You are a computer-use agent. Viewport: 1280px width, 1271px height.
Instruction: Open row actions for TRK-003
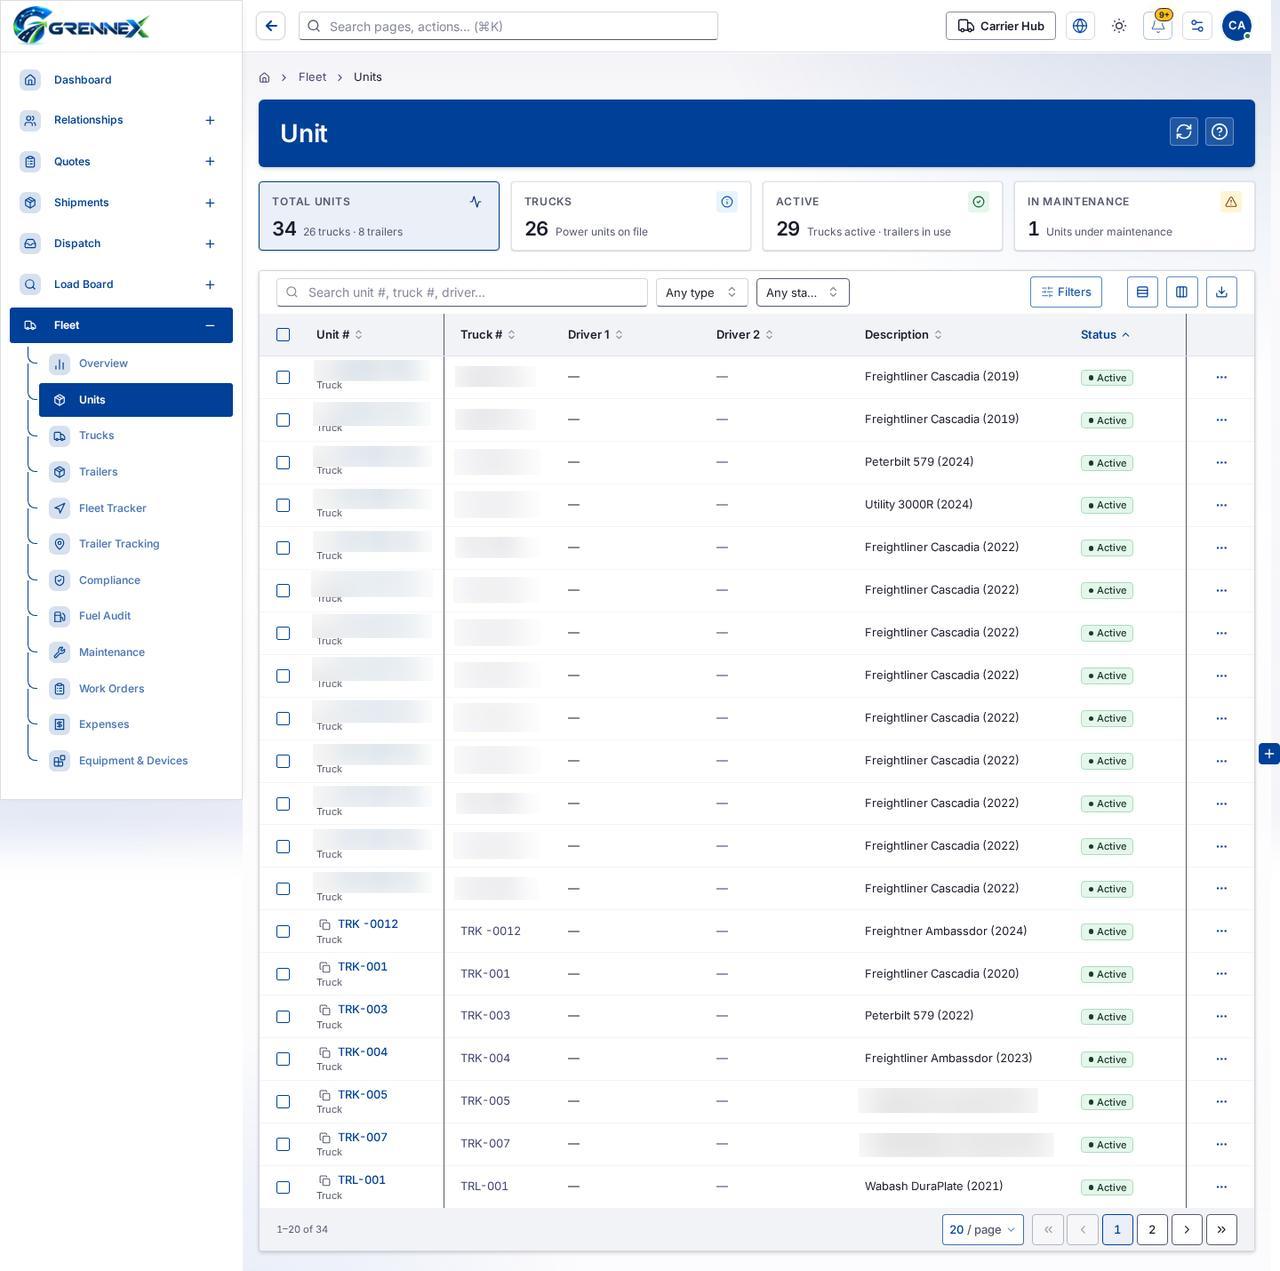[x=1221, y=1016]
